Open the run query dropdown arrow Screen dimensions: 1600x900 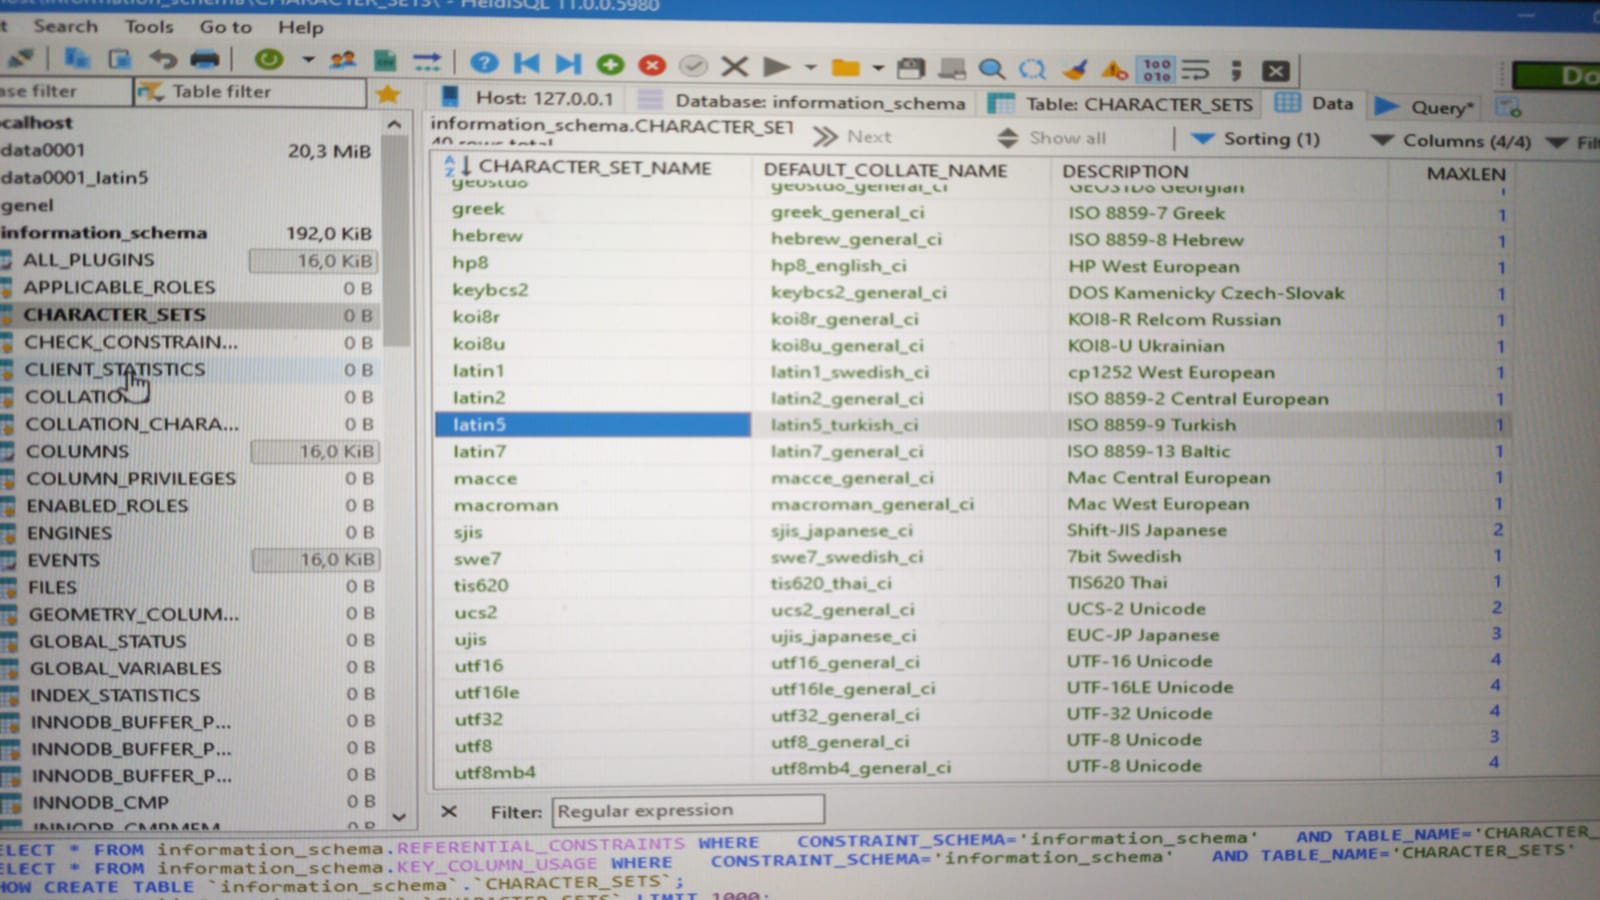pos(810,68)
